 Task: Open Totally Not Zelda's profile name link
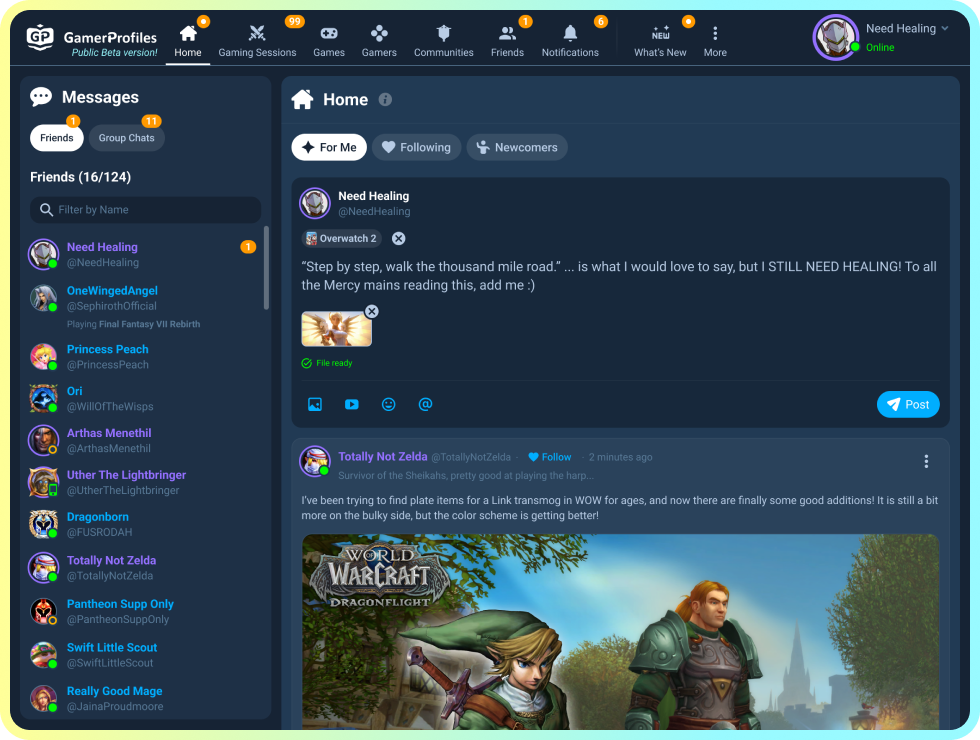coord(382,456)
